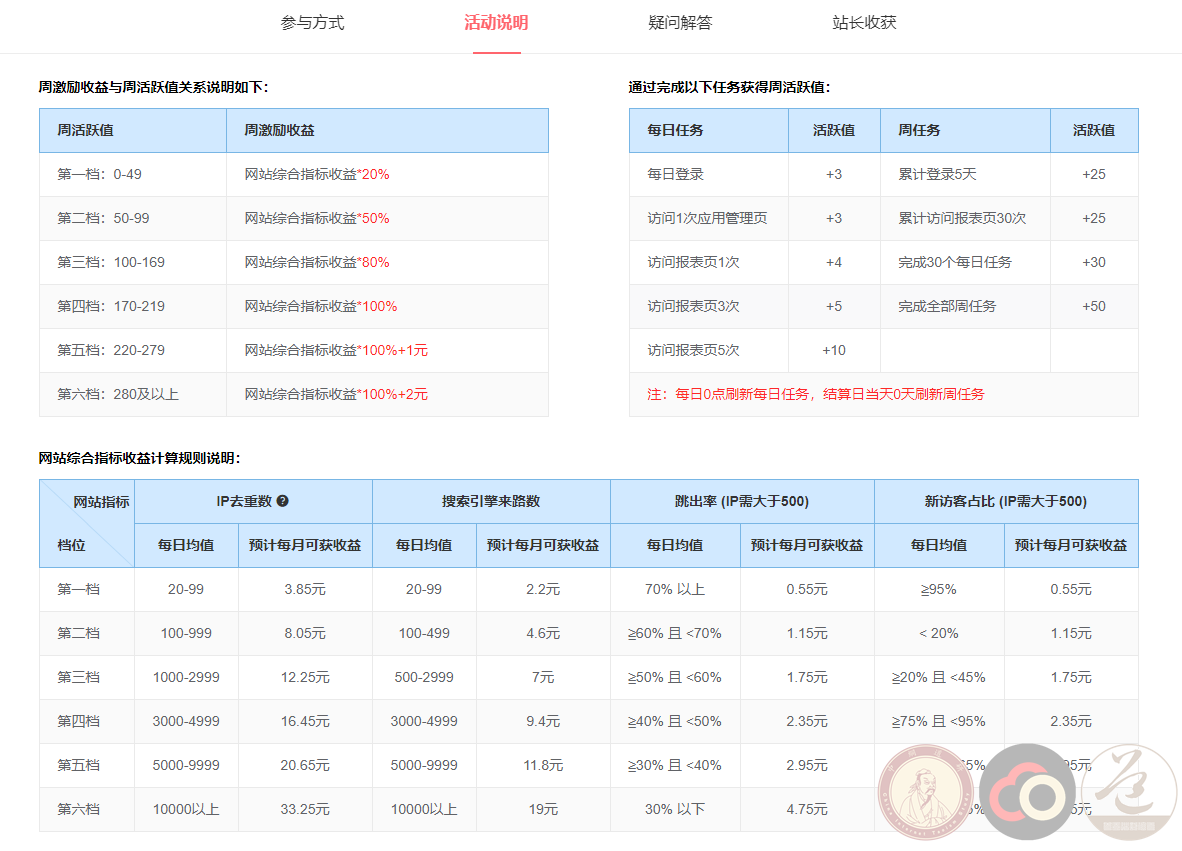Select the 100-999 daily average cell
Image resolution: width=1182 pixels, height=851 pixels.
pos(186,633)
